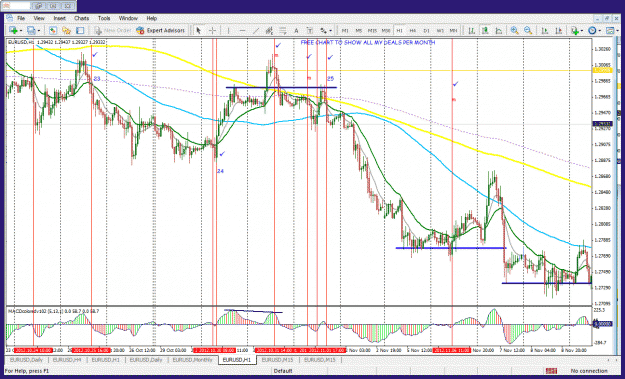
Task: Click the connection status icon in status bar
Action: tap(551, 371)
